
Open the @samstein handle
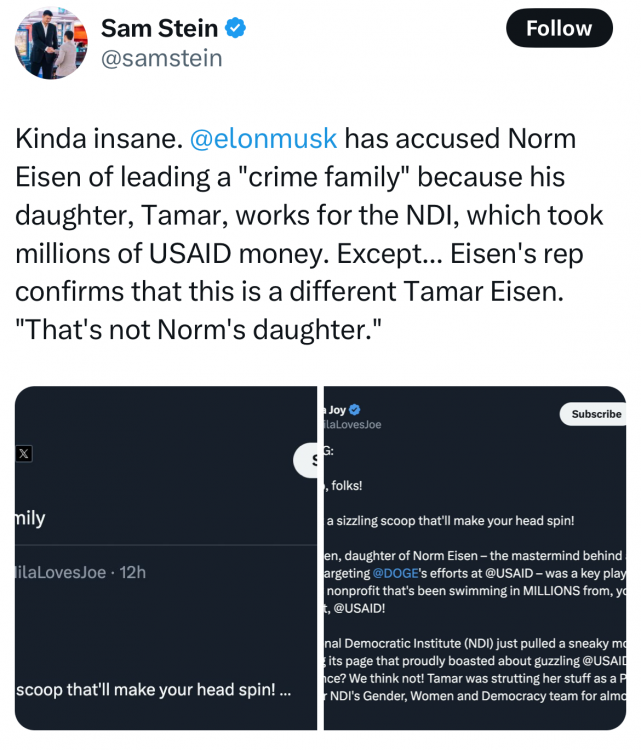coord(161,59)
